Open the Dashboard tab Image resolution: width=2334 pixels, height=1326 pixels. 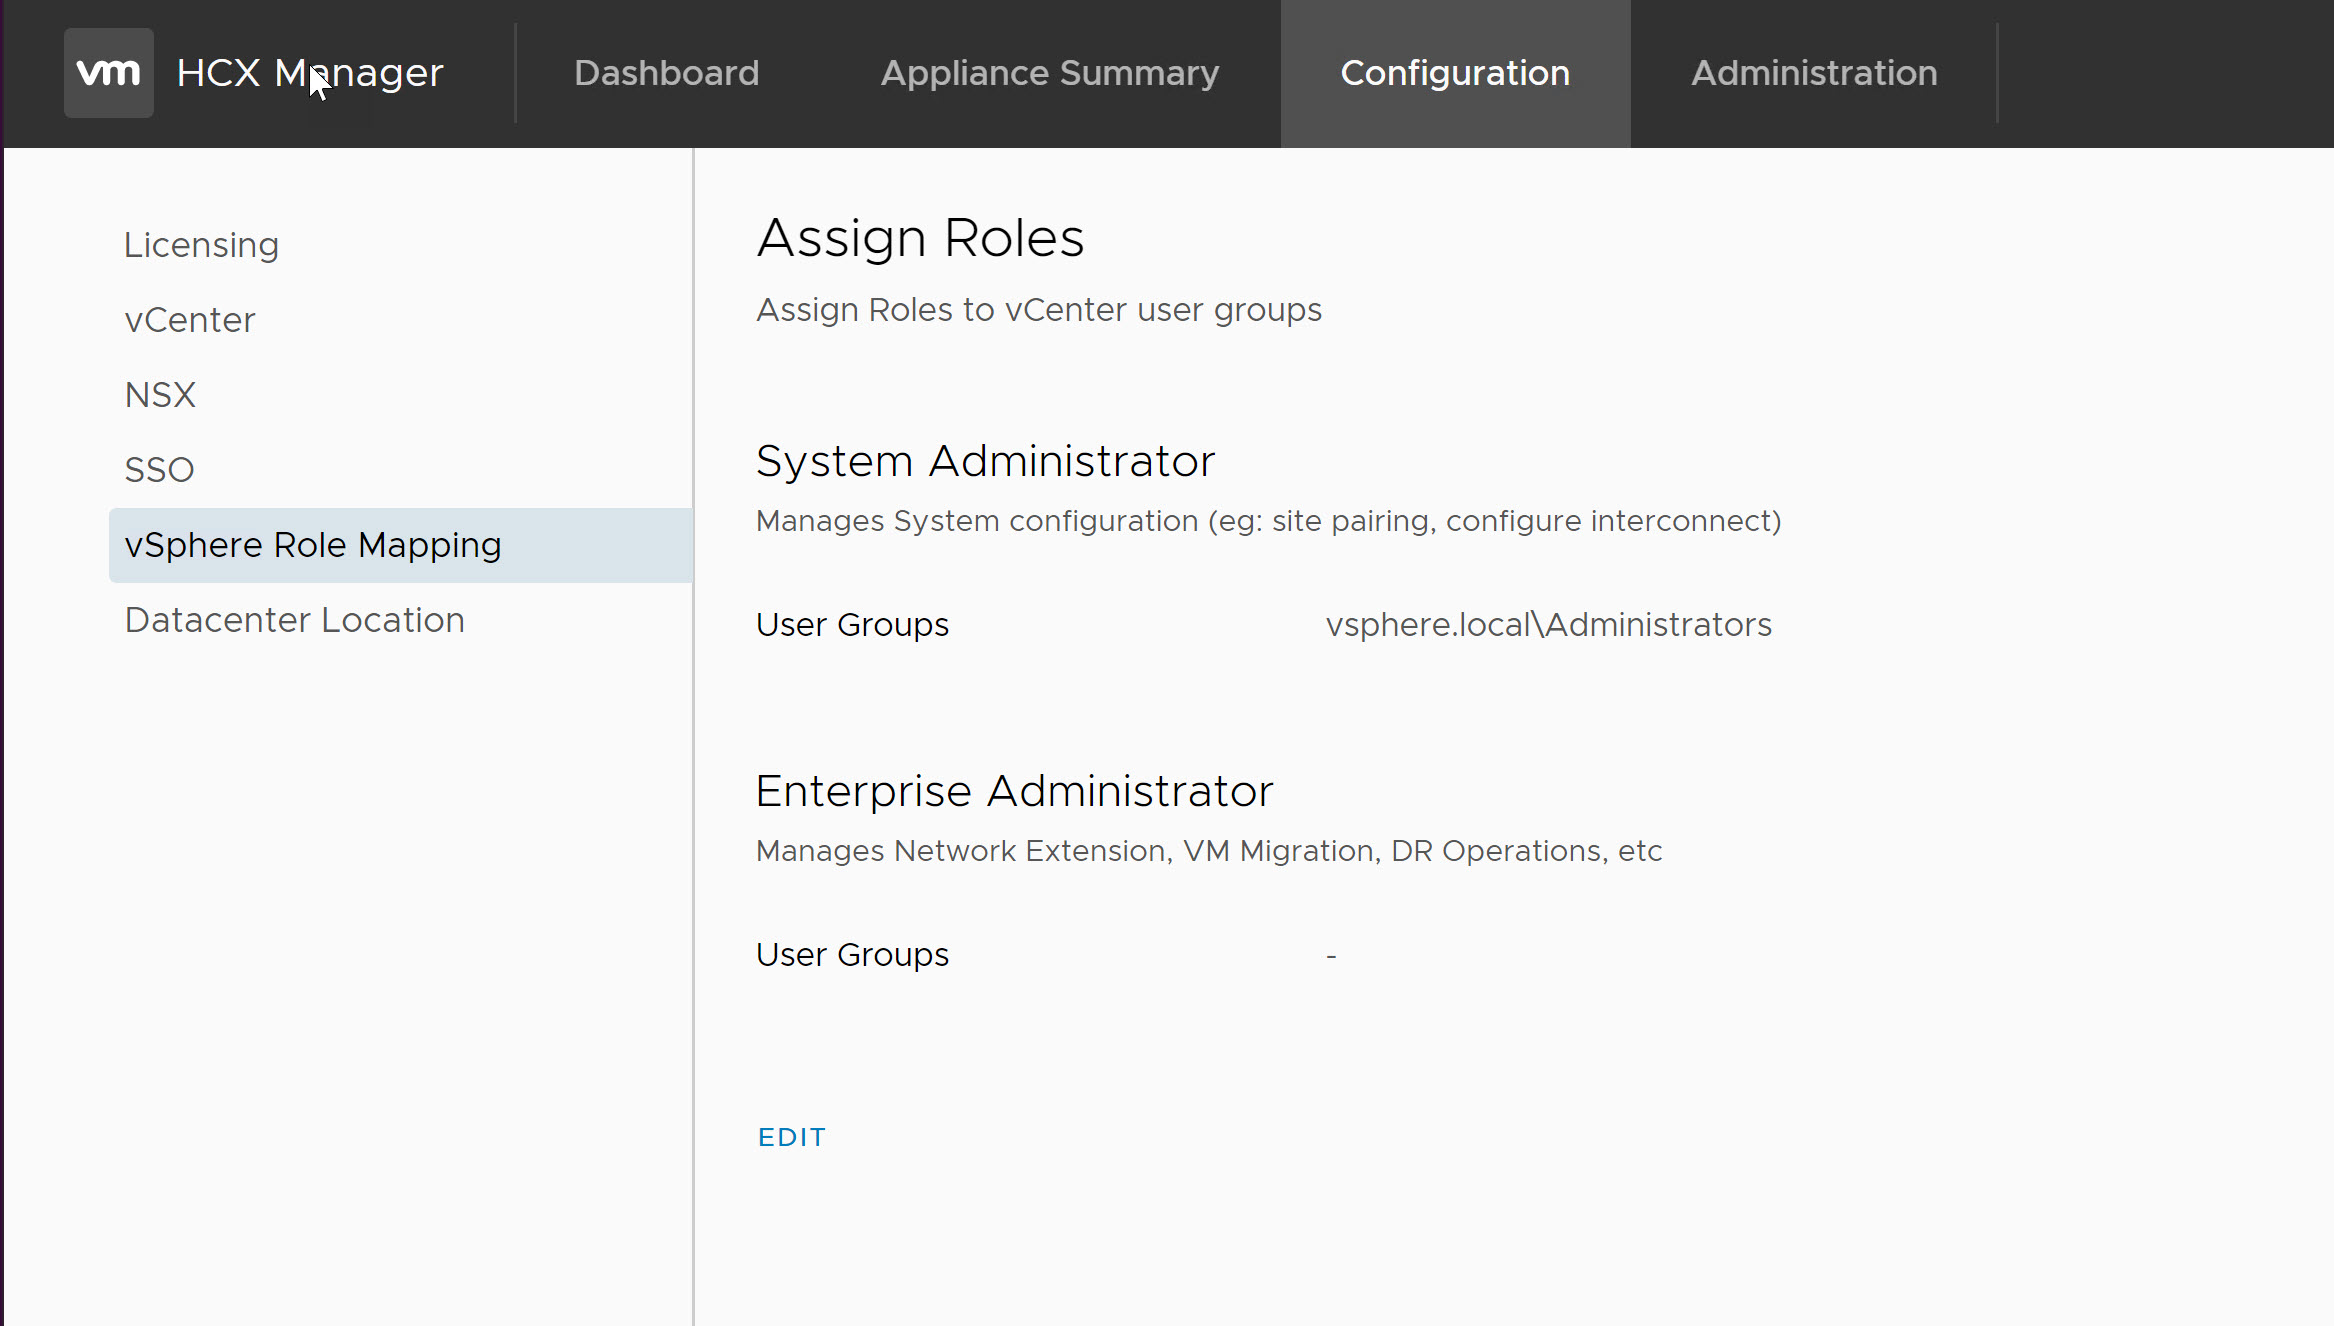tap(666, 73)
